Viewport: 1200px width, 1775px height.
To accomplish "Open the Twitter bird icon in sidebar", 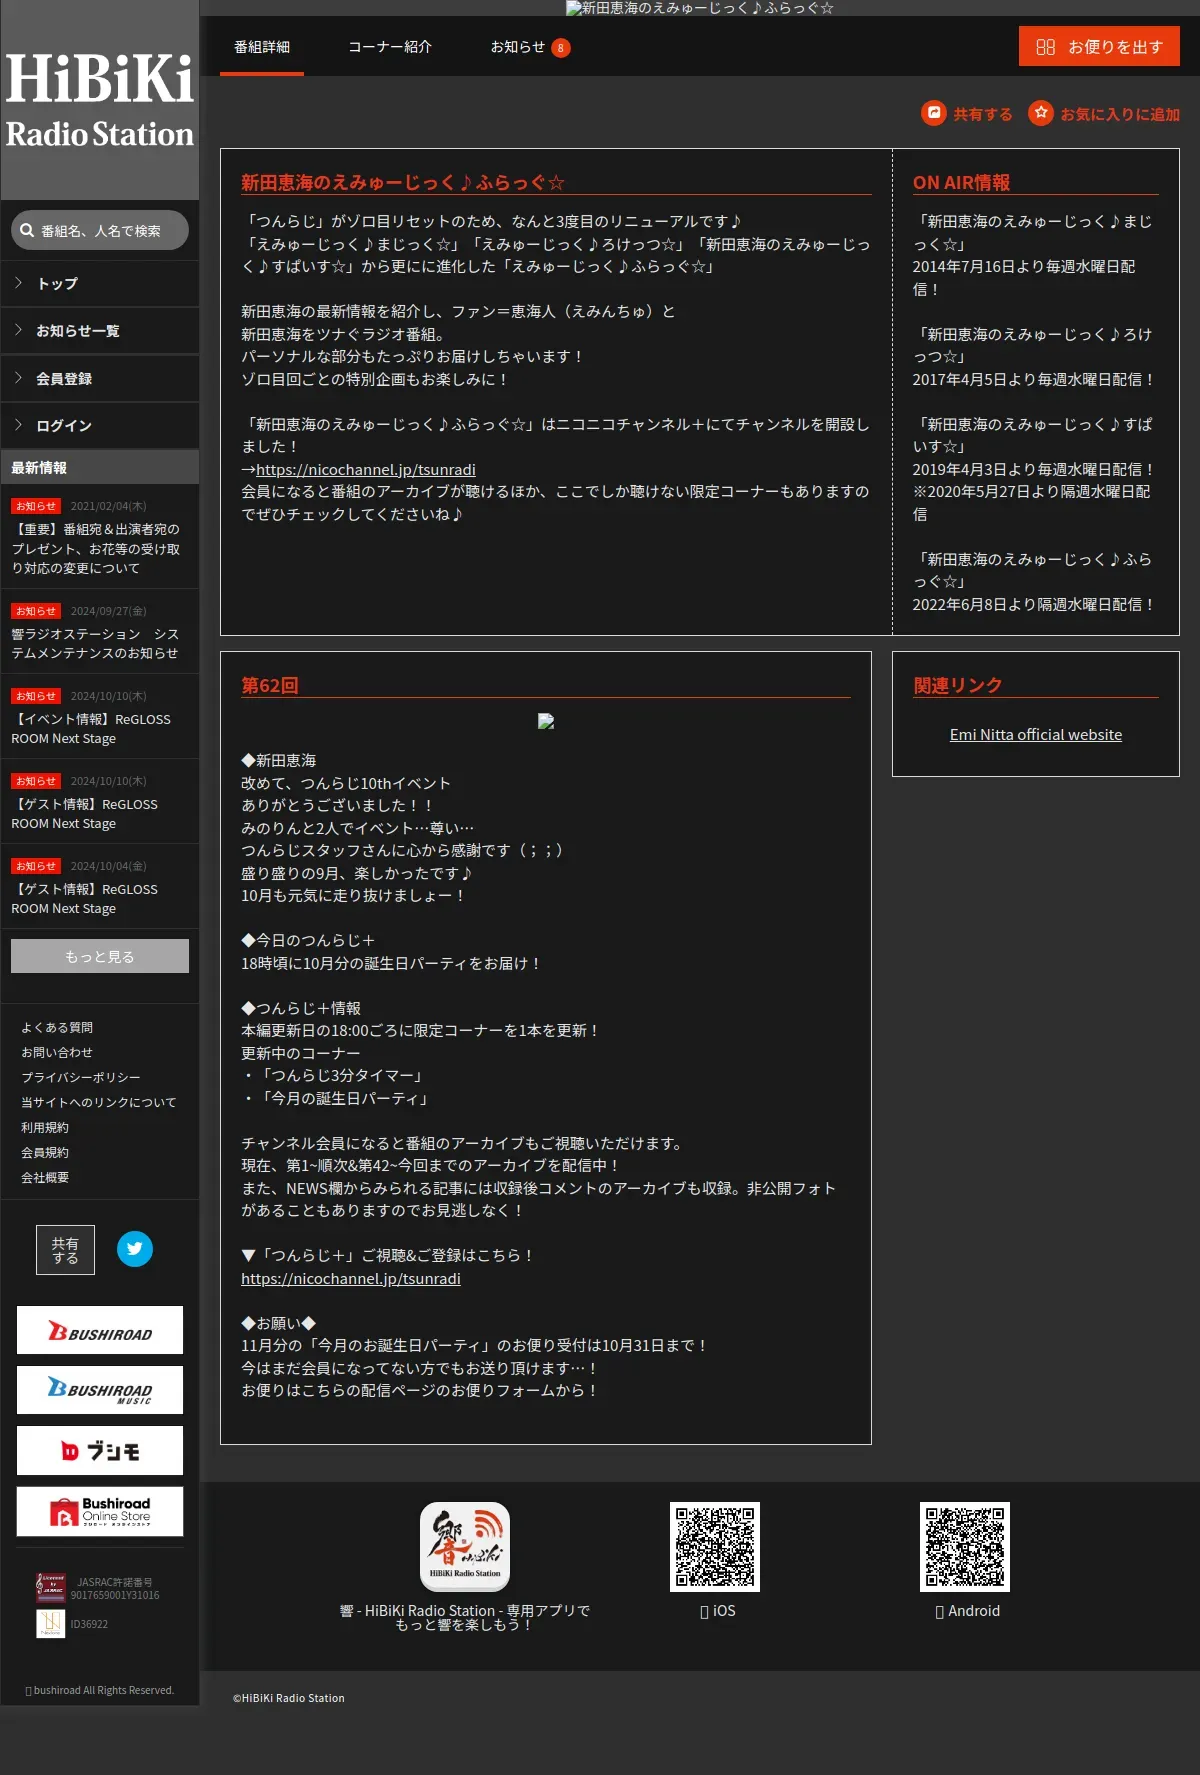I will [135, 1248].
